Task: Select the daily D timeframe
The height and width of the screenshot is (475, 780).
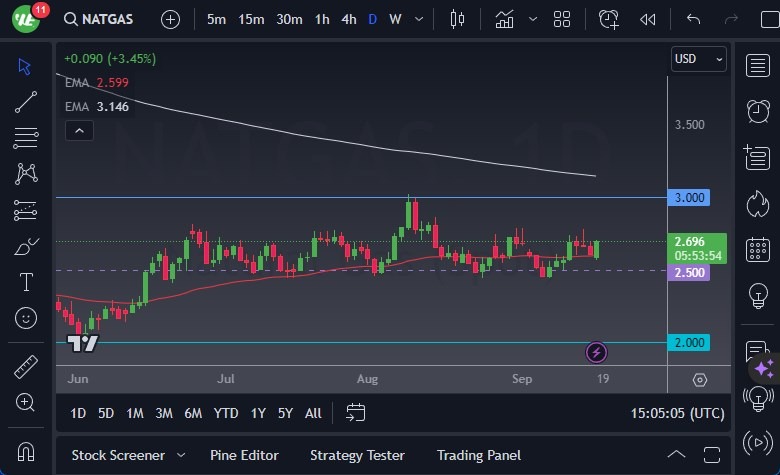Action: point(372,19)
